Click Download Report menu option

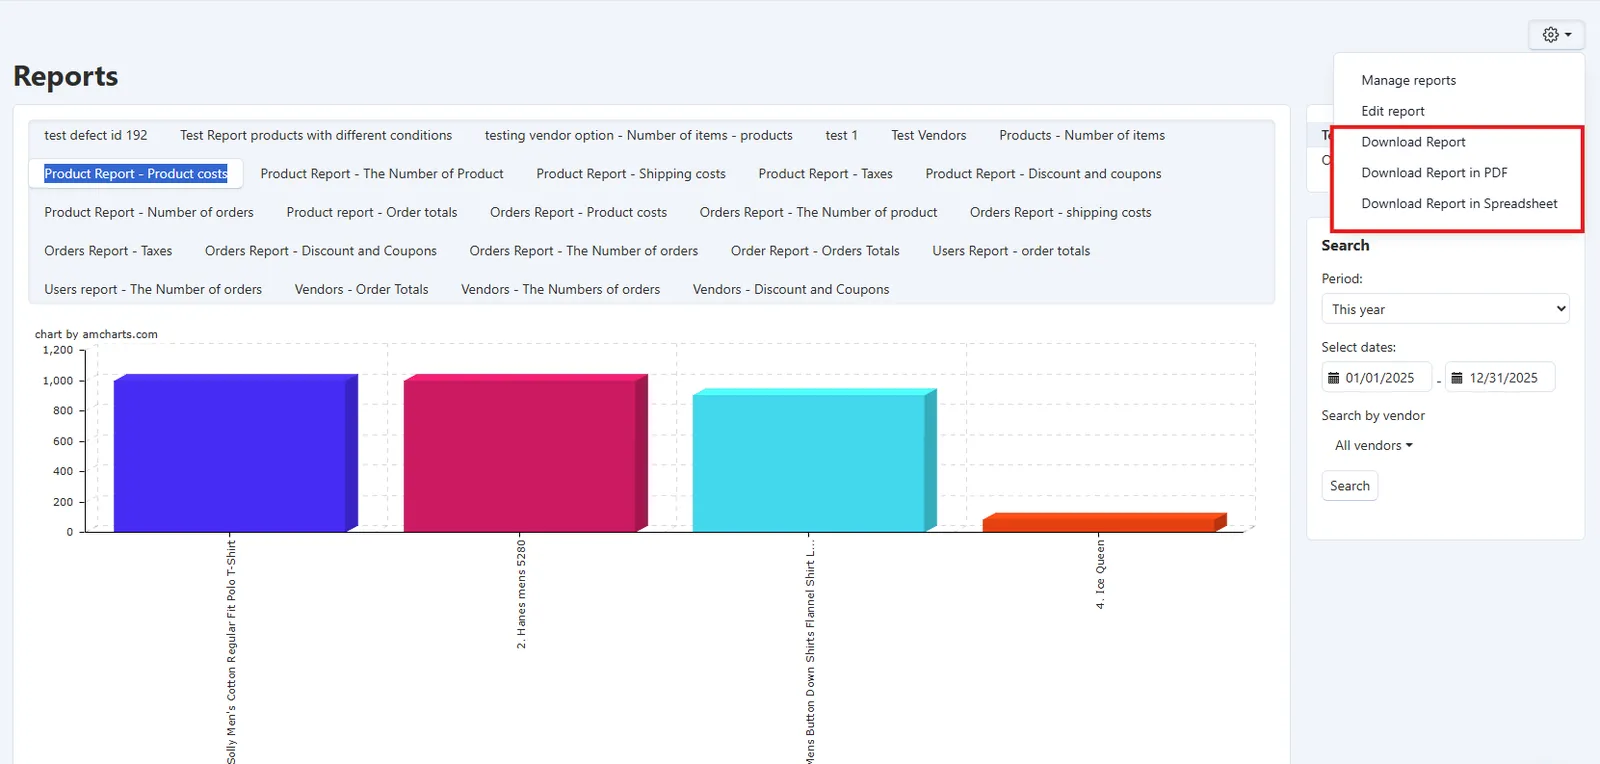click(1413, 142)
